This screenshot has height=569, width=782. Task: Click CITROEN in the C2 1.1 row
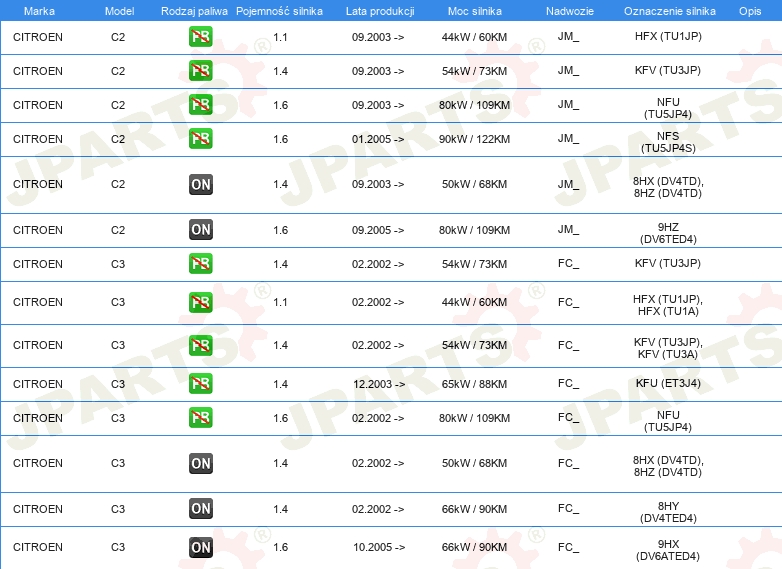[38, 37]
